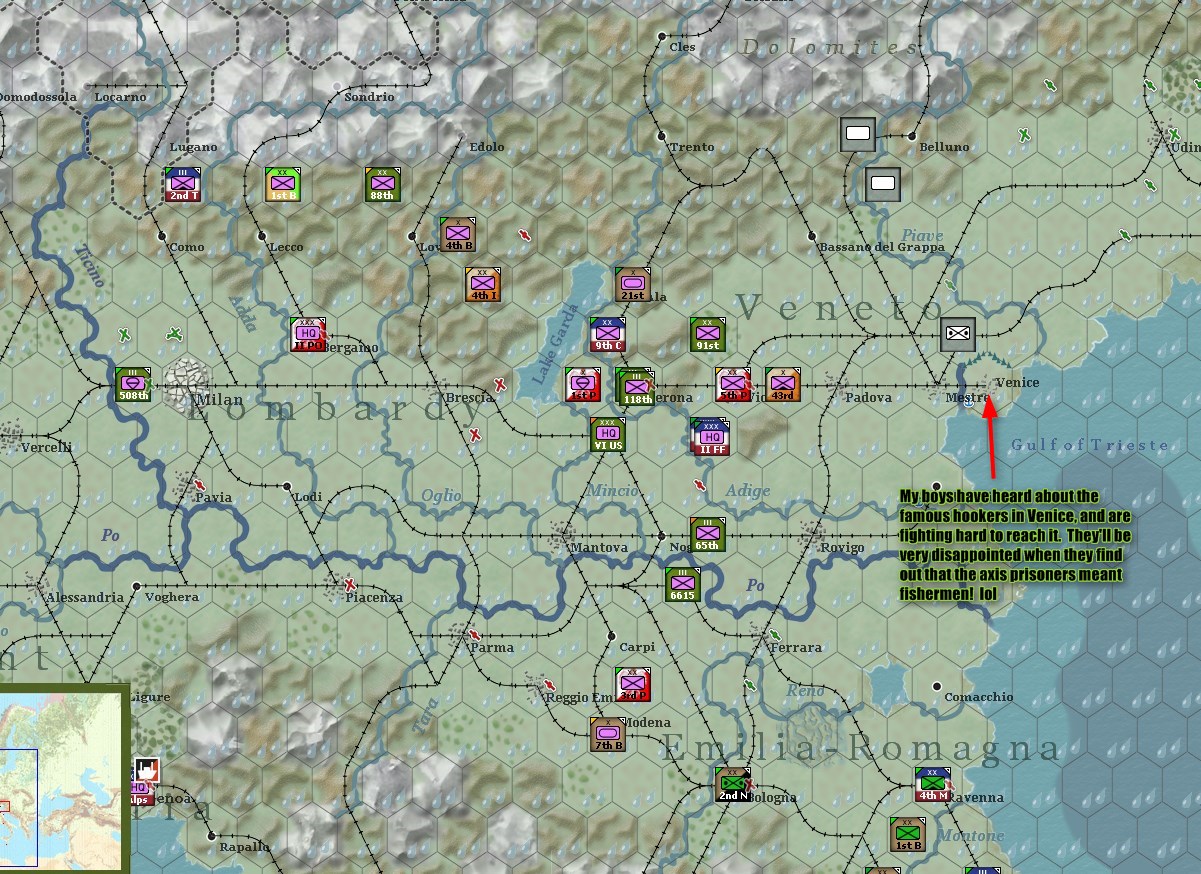This screenshot has height=874, width=1201.
Task: Select the 9th C division counter
Action: 607,335
